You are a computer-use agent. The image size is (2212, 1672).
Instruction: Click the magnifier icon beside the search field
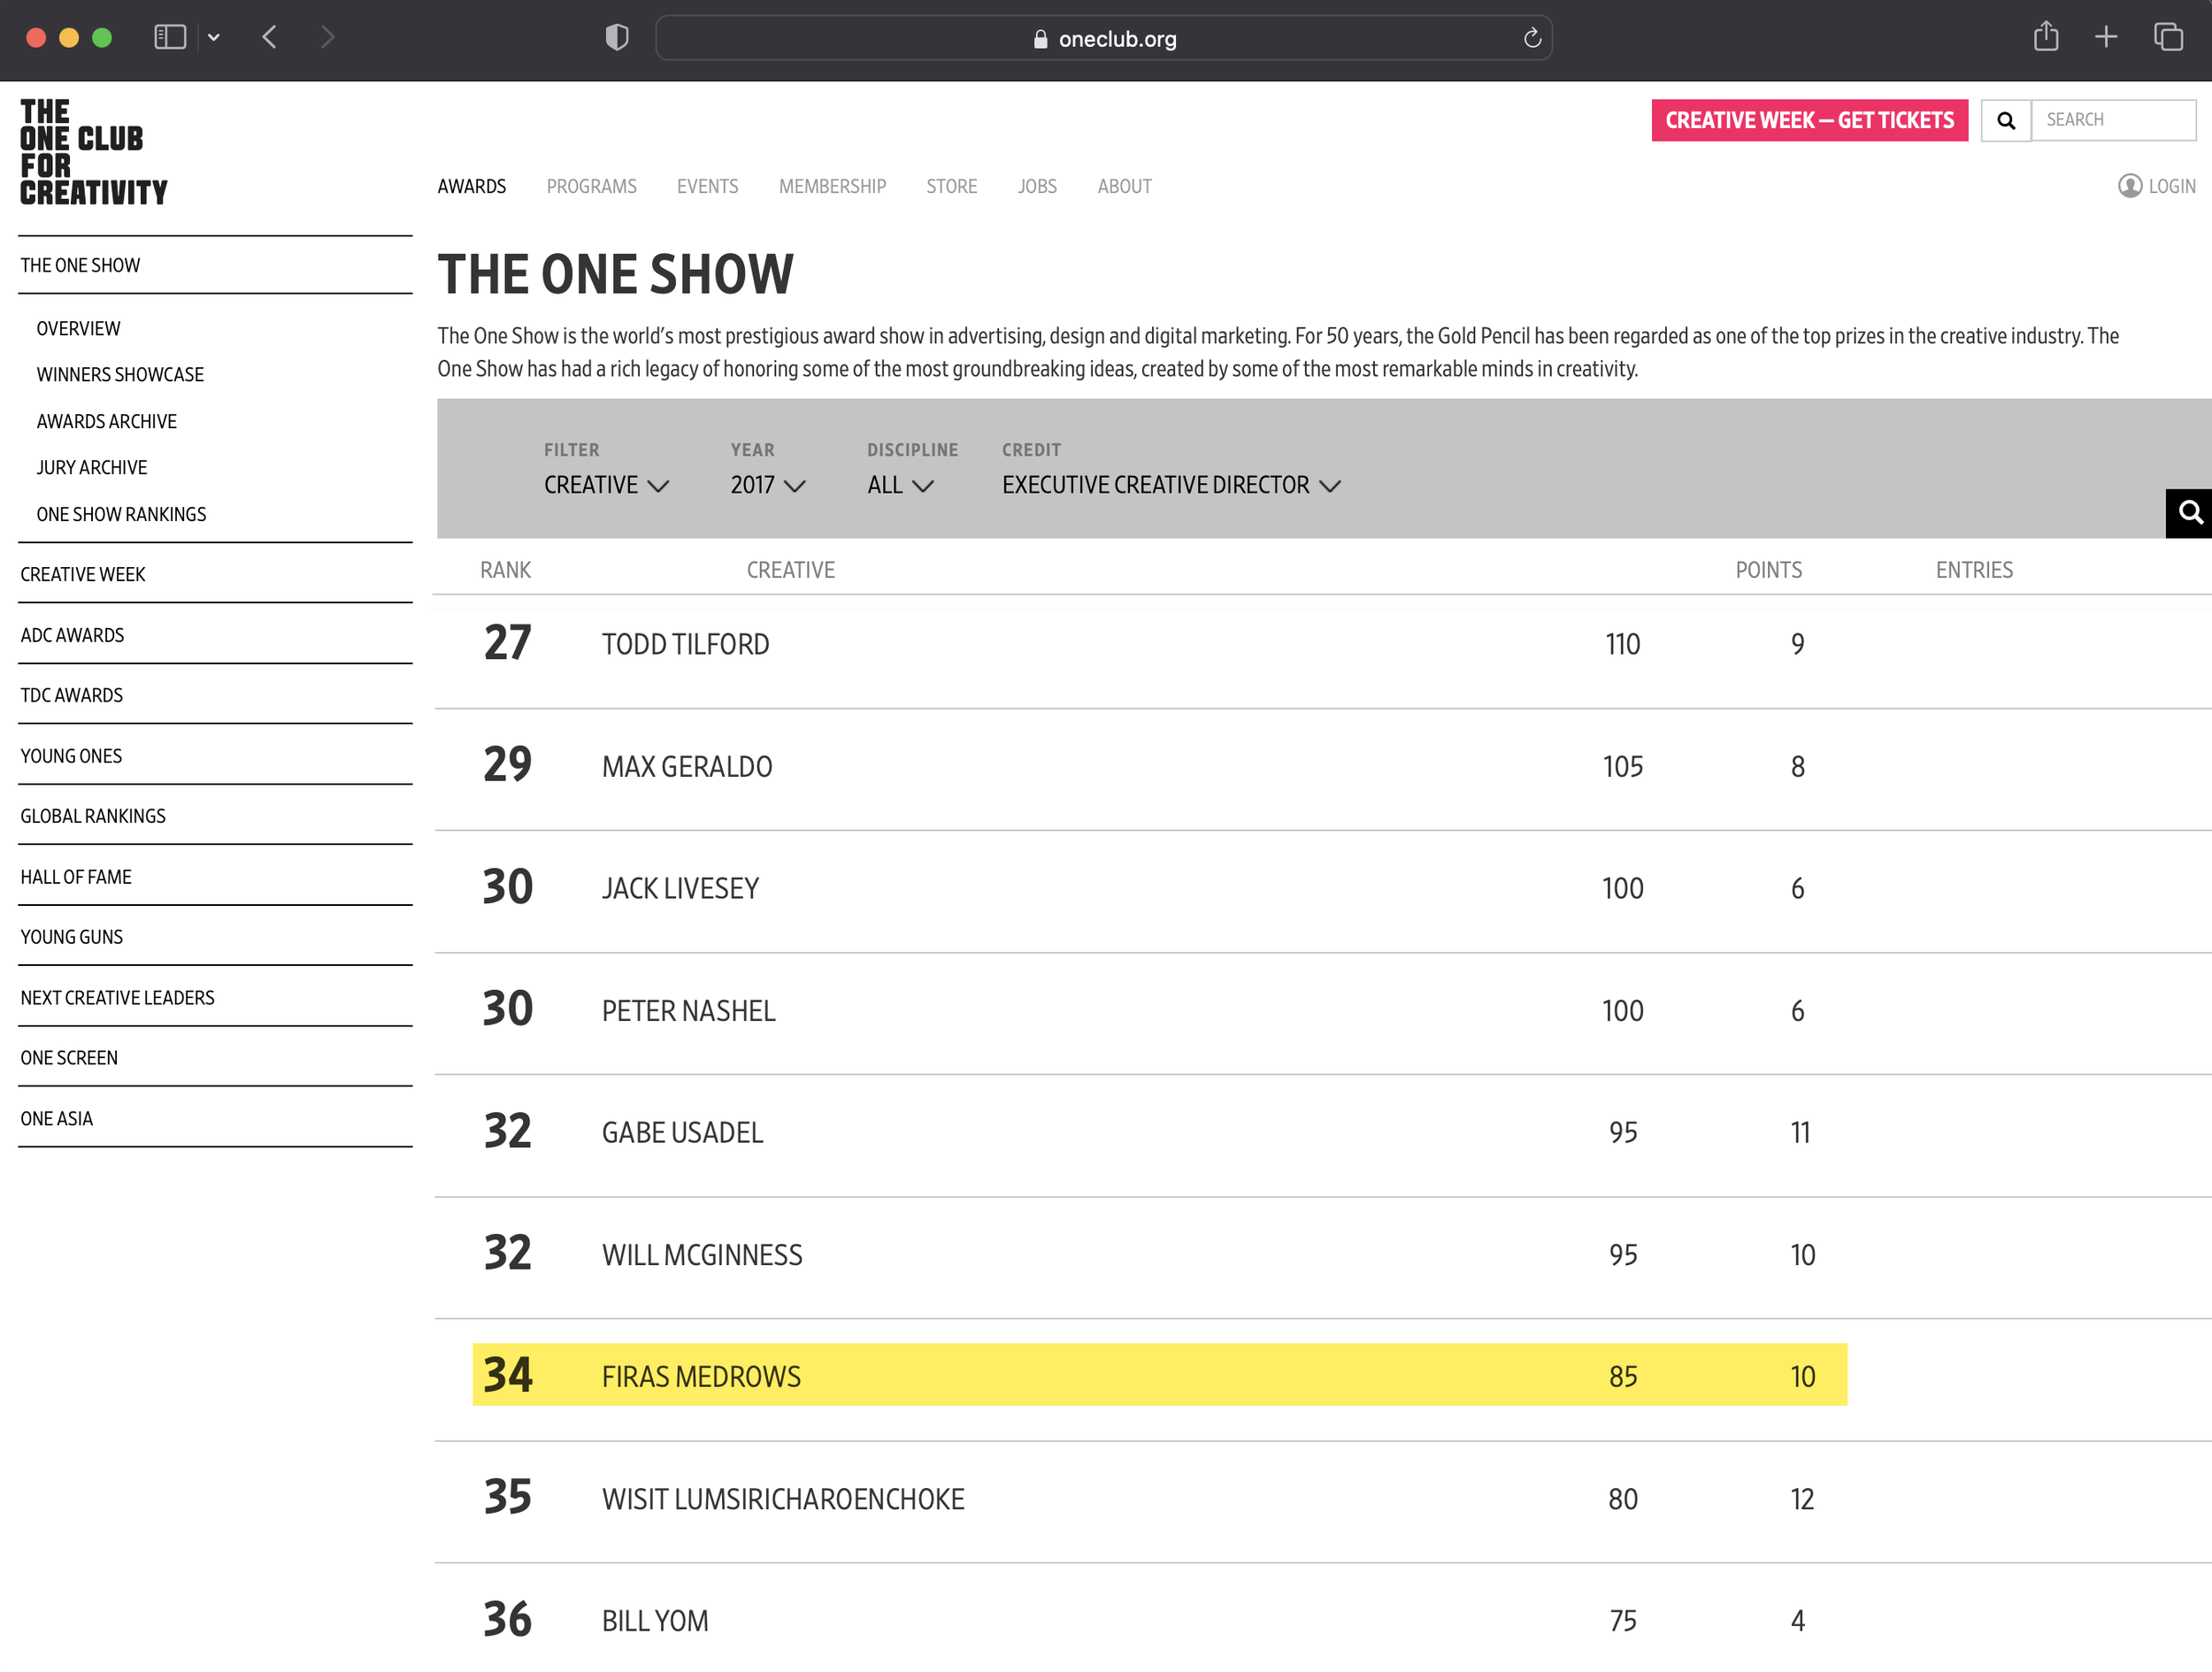click(x=2005, y=120)
